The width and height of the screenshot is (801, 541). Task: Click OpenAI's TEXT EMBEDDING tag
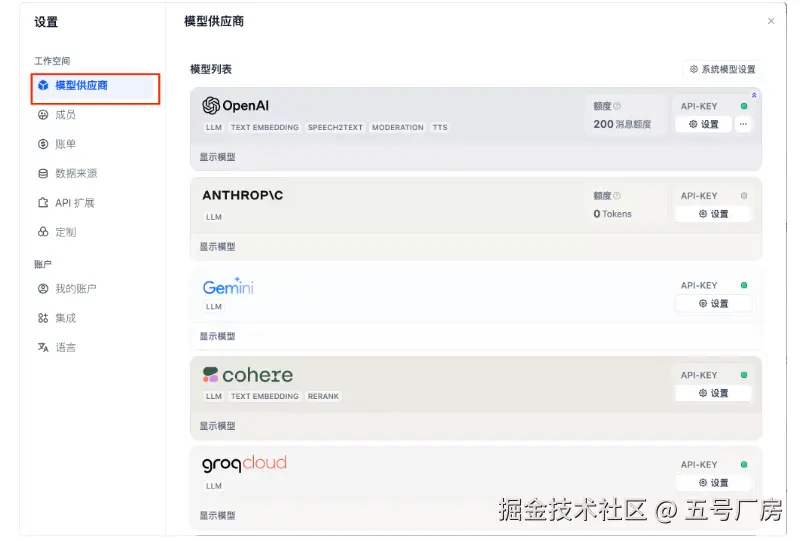pyautogui.click(x=265, y=128)
